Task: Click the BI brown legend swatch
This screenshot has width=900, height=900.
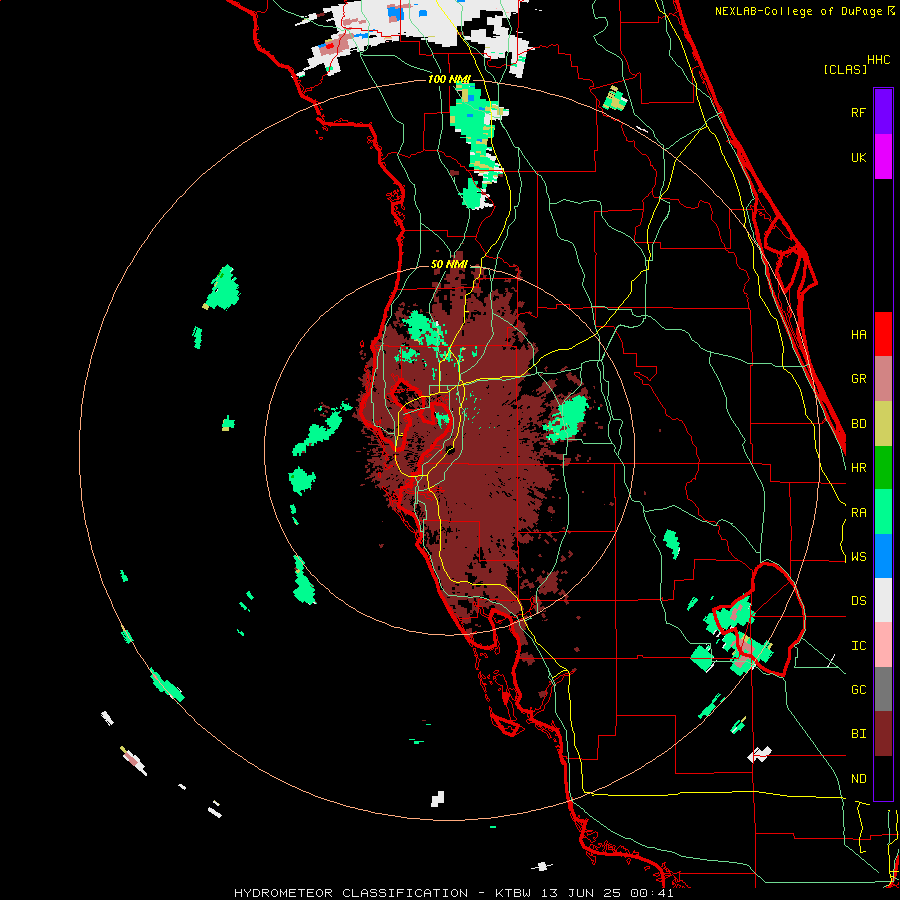Action: point(883,734)
